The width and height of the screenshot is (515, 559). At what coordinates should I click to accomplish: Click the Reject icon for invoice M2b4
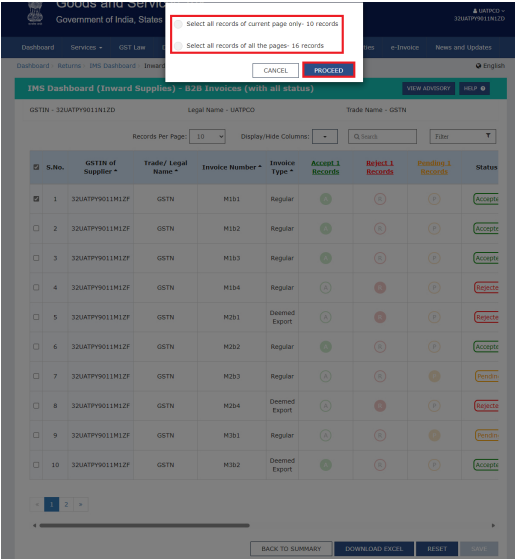(380, 406)
